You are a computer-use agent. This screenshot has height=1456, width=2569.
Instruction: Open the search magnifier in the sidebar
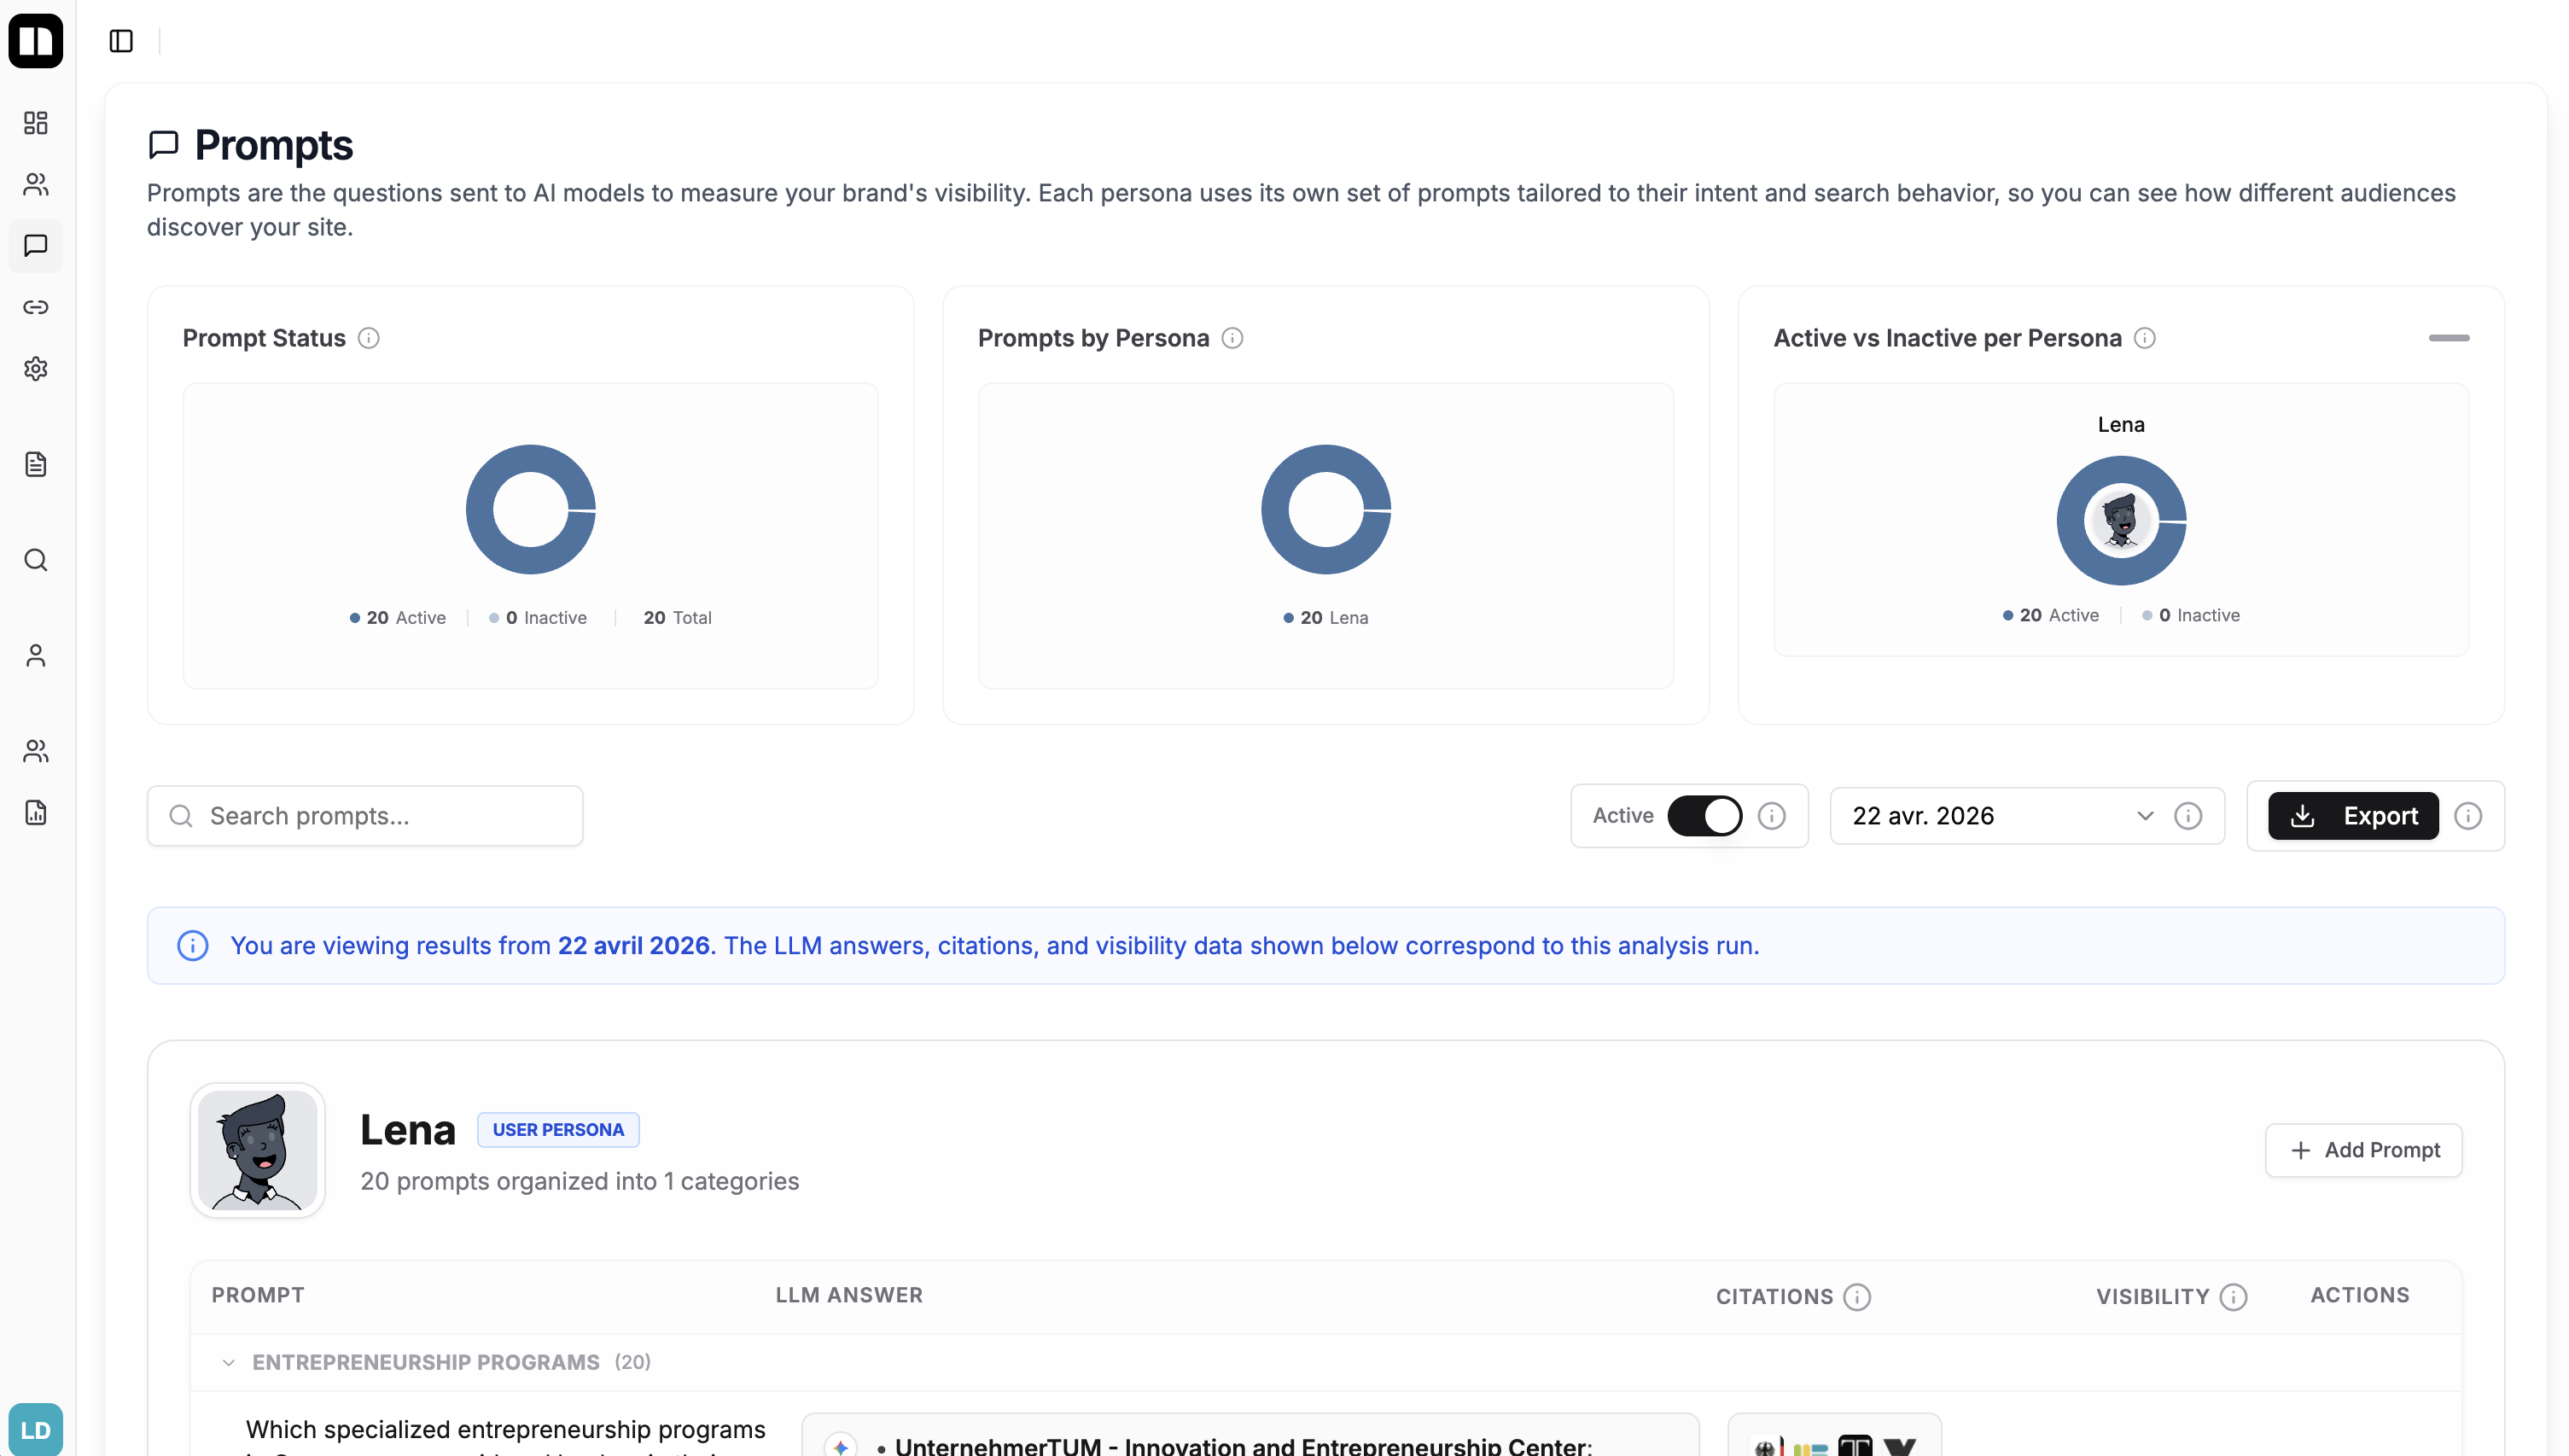(36, 560)
